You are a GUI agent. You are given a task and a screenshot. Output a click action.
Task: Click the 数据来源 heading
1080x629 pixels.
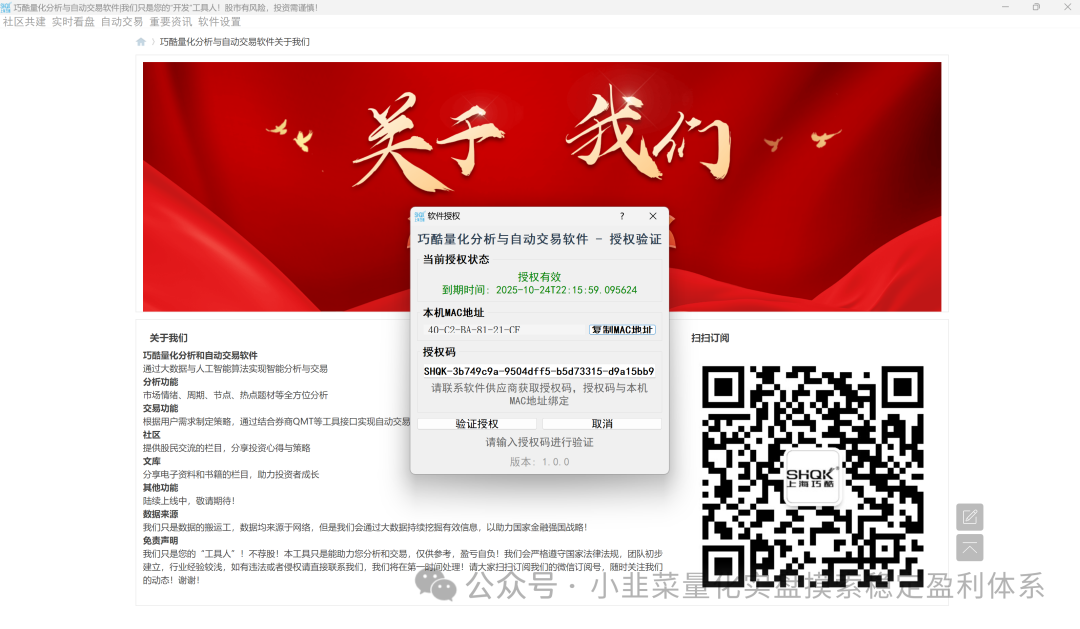[x=160, y=515]
